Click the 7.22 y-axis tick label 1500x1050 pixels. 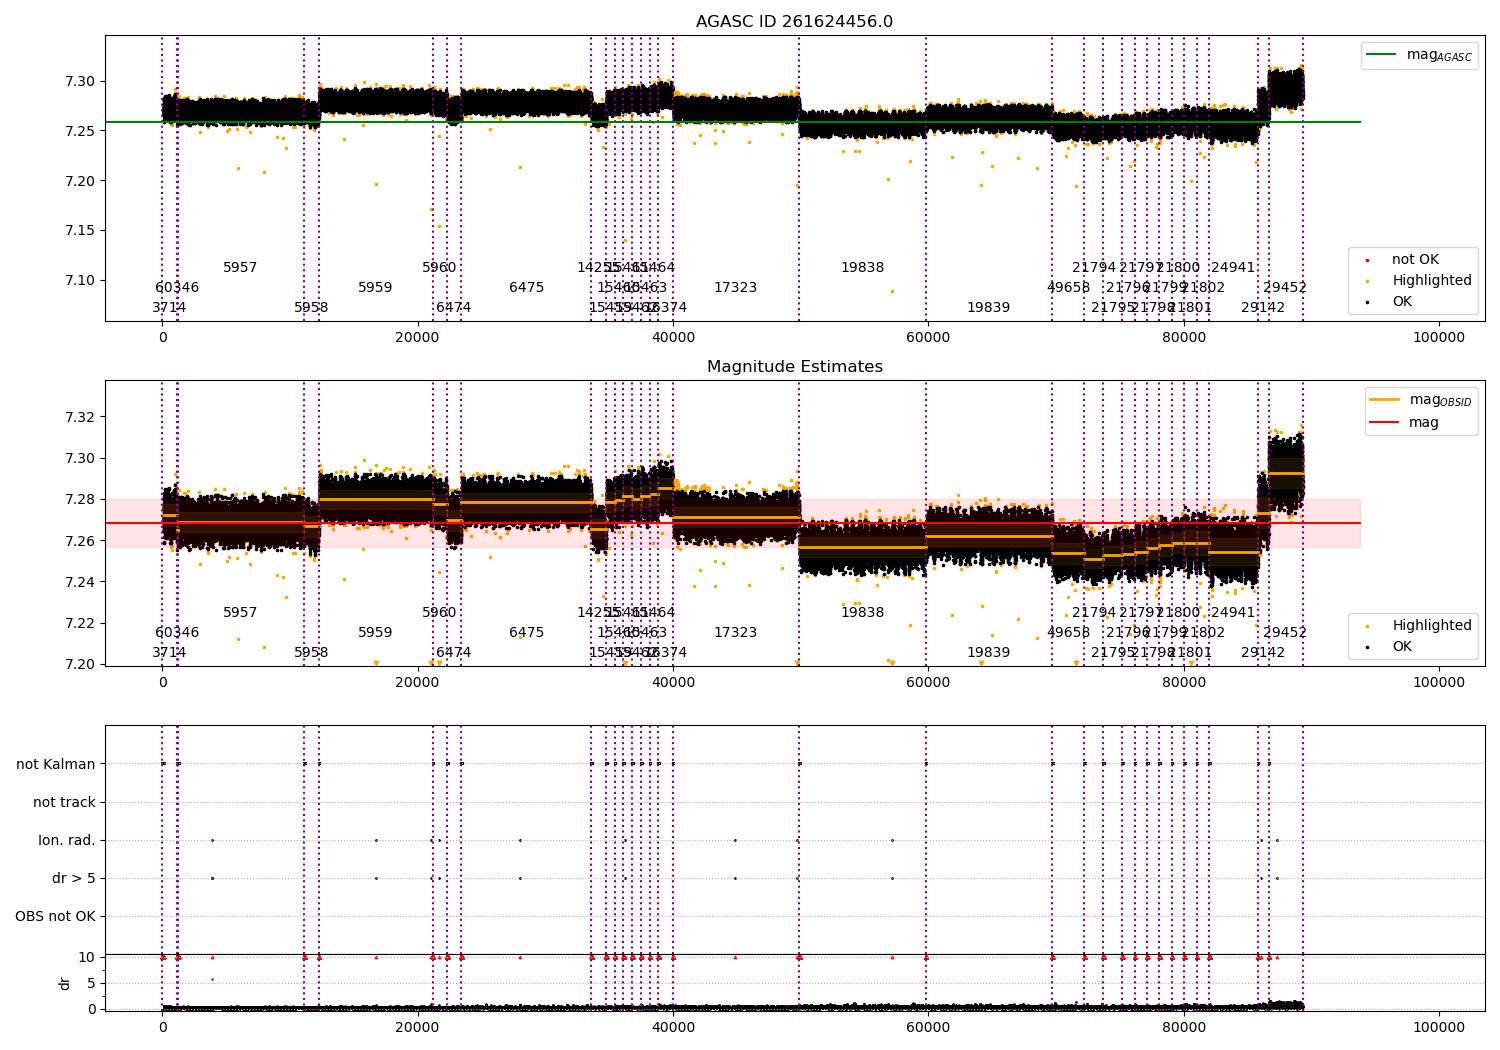80,623
